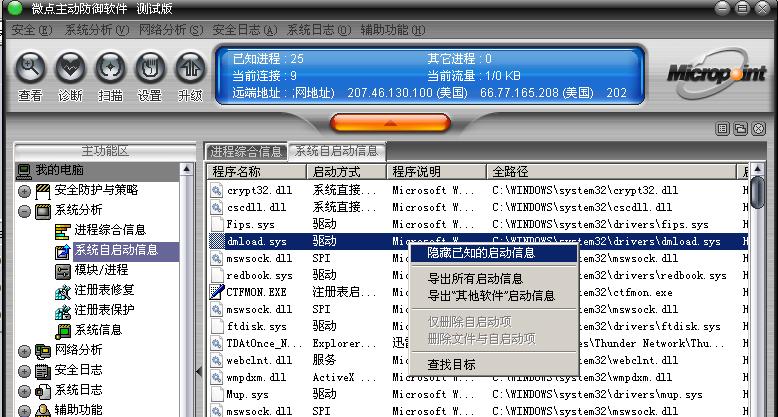Select the 进程综合信息 tree icon
Image resolution: width=778 pixels, height=417 pixels.
tap(63, 231)
